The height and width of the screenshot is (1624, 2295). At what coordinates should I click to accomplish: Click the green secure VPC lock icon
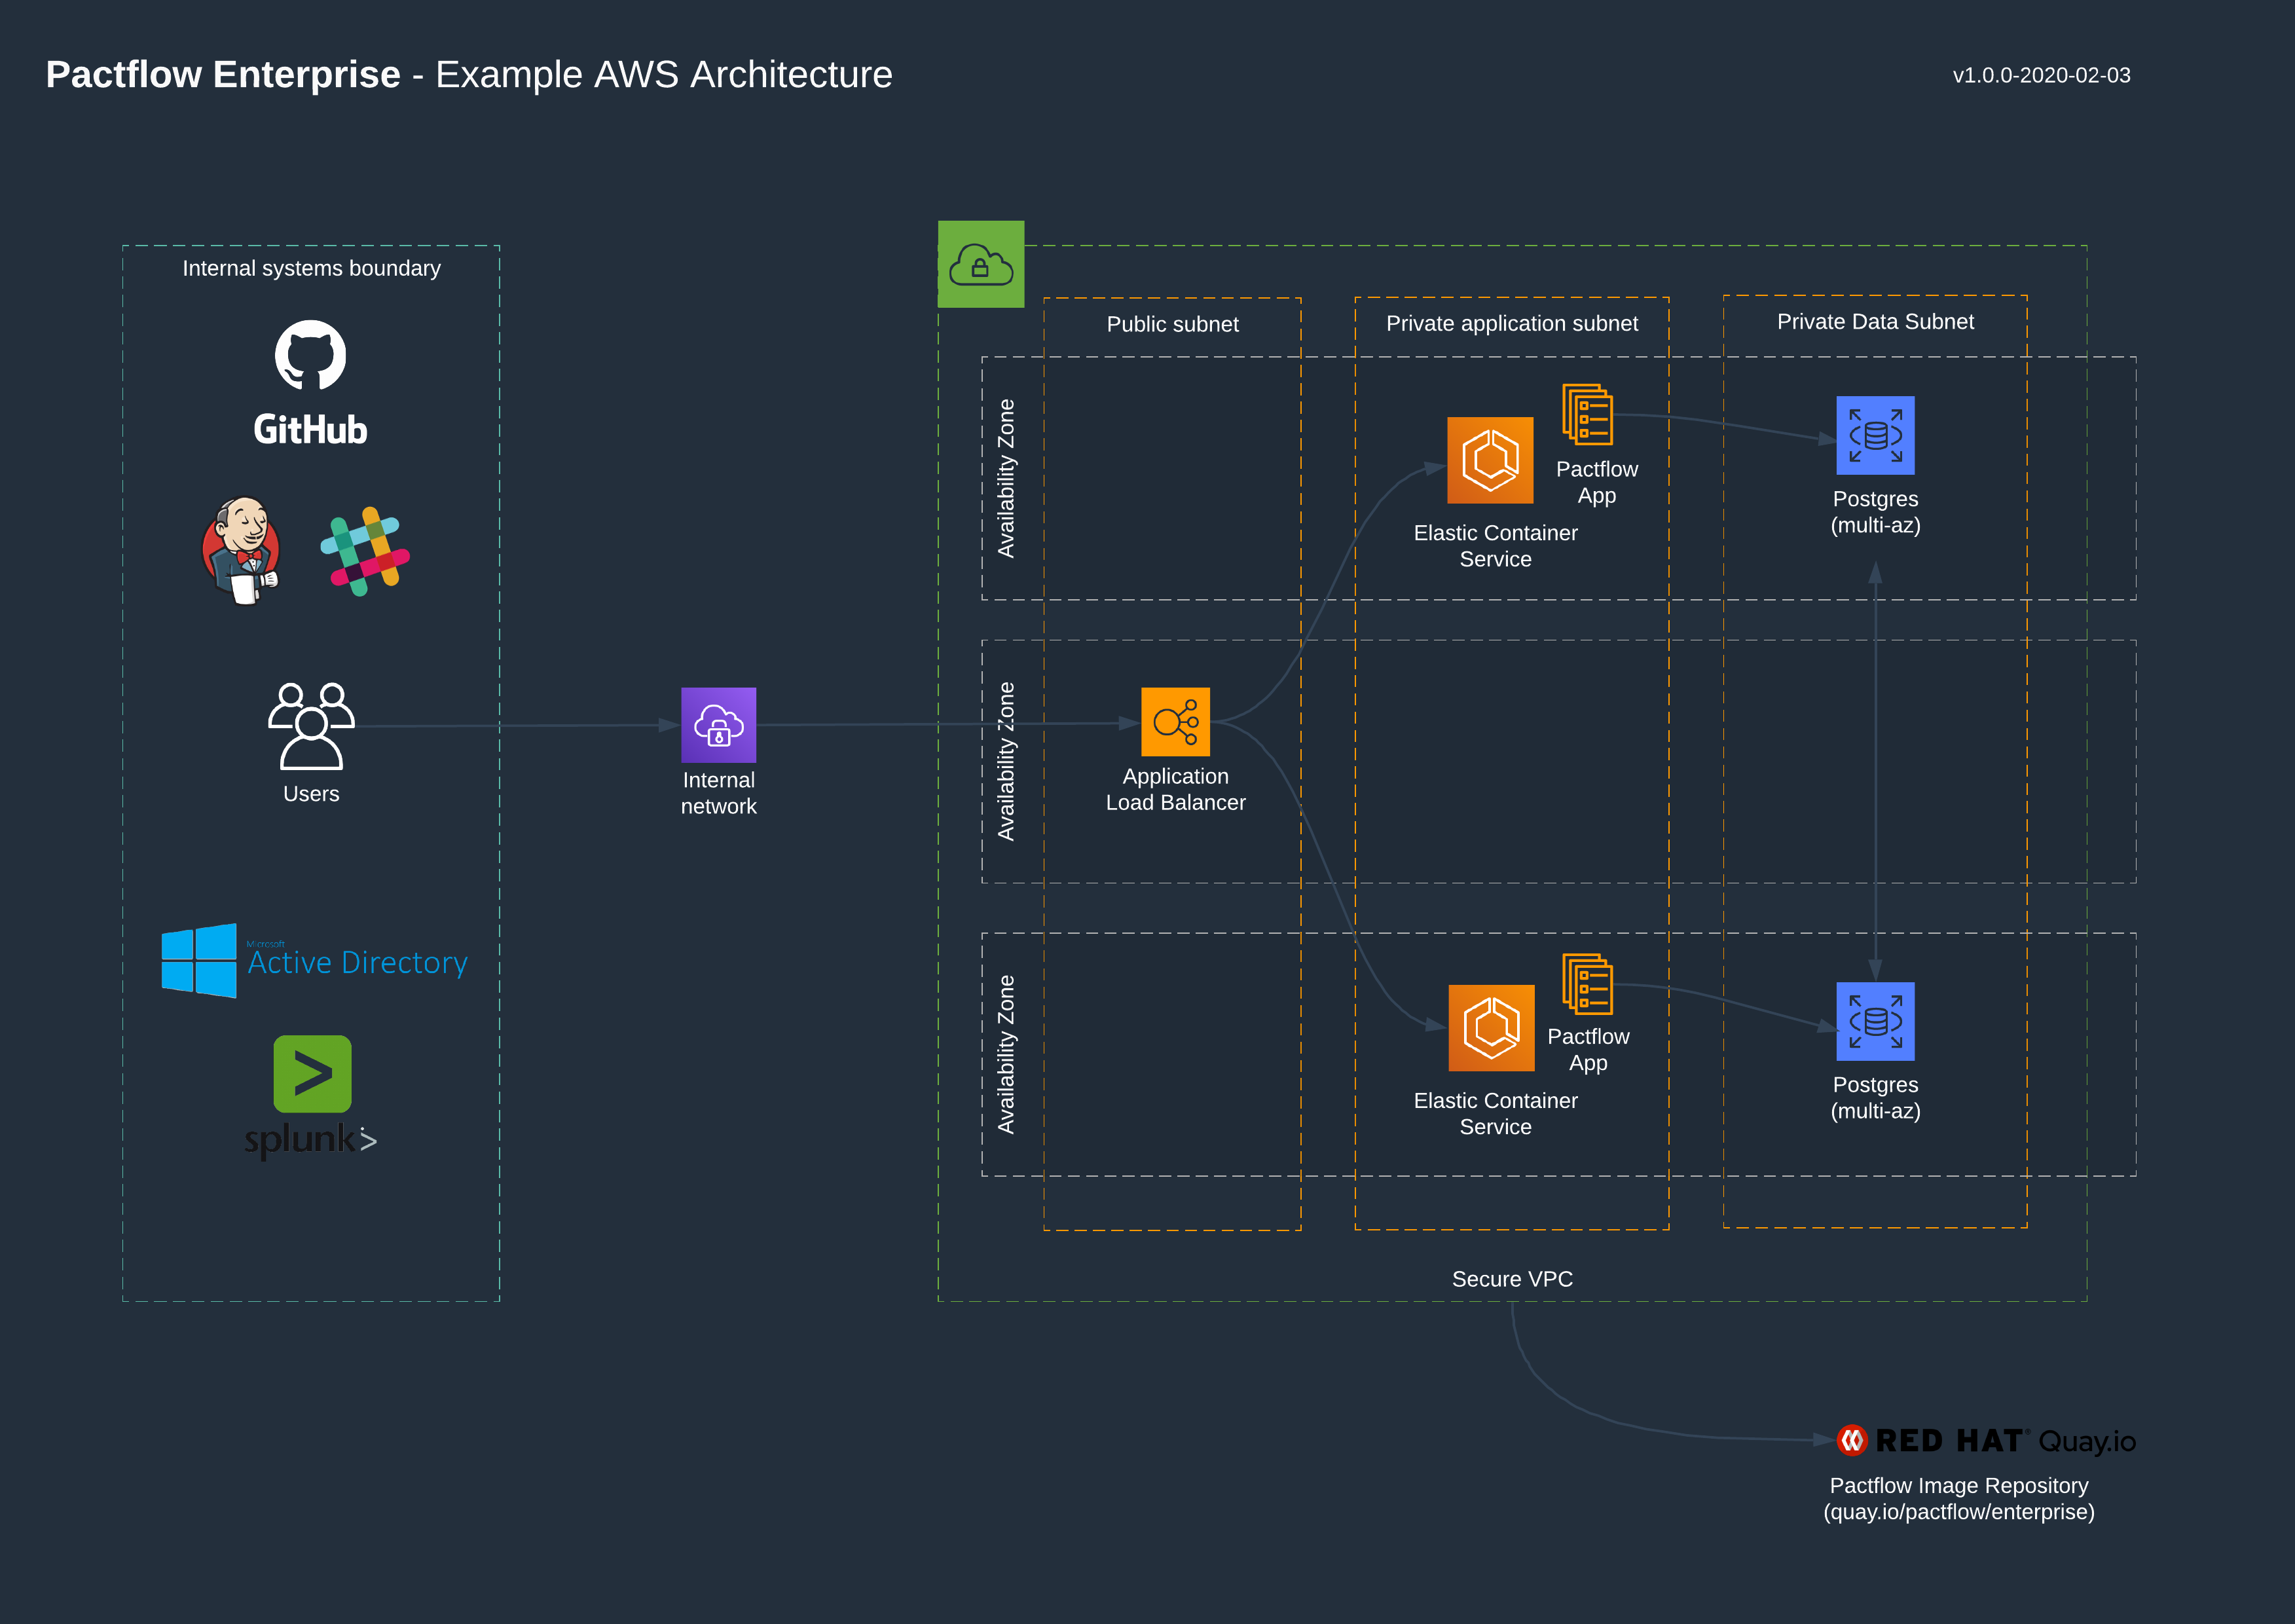tap(980, 265)
